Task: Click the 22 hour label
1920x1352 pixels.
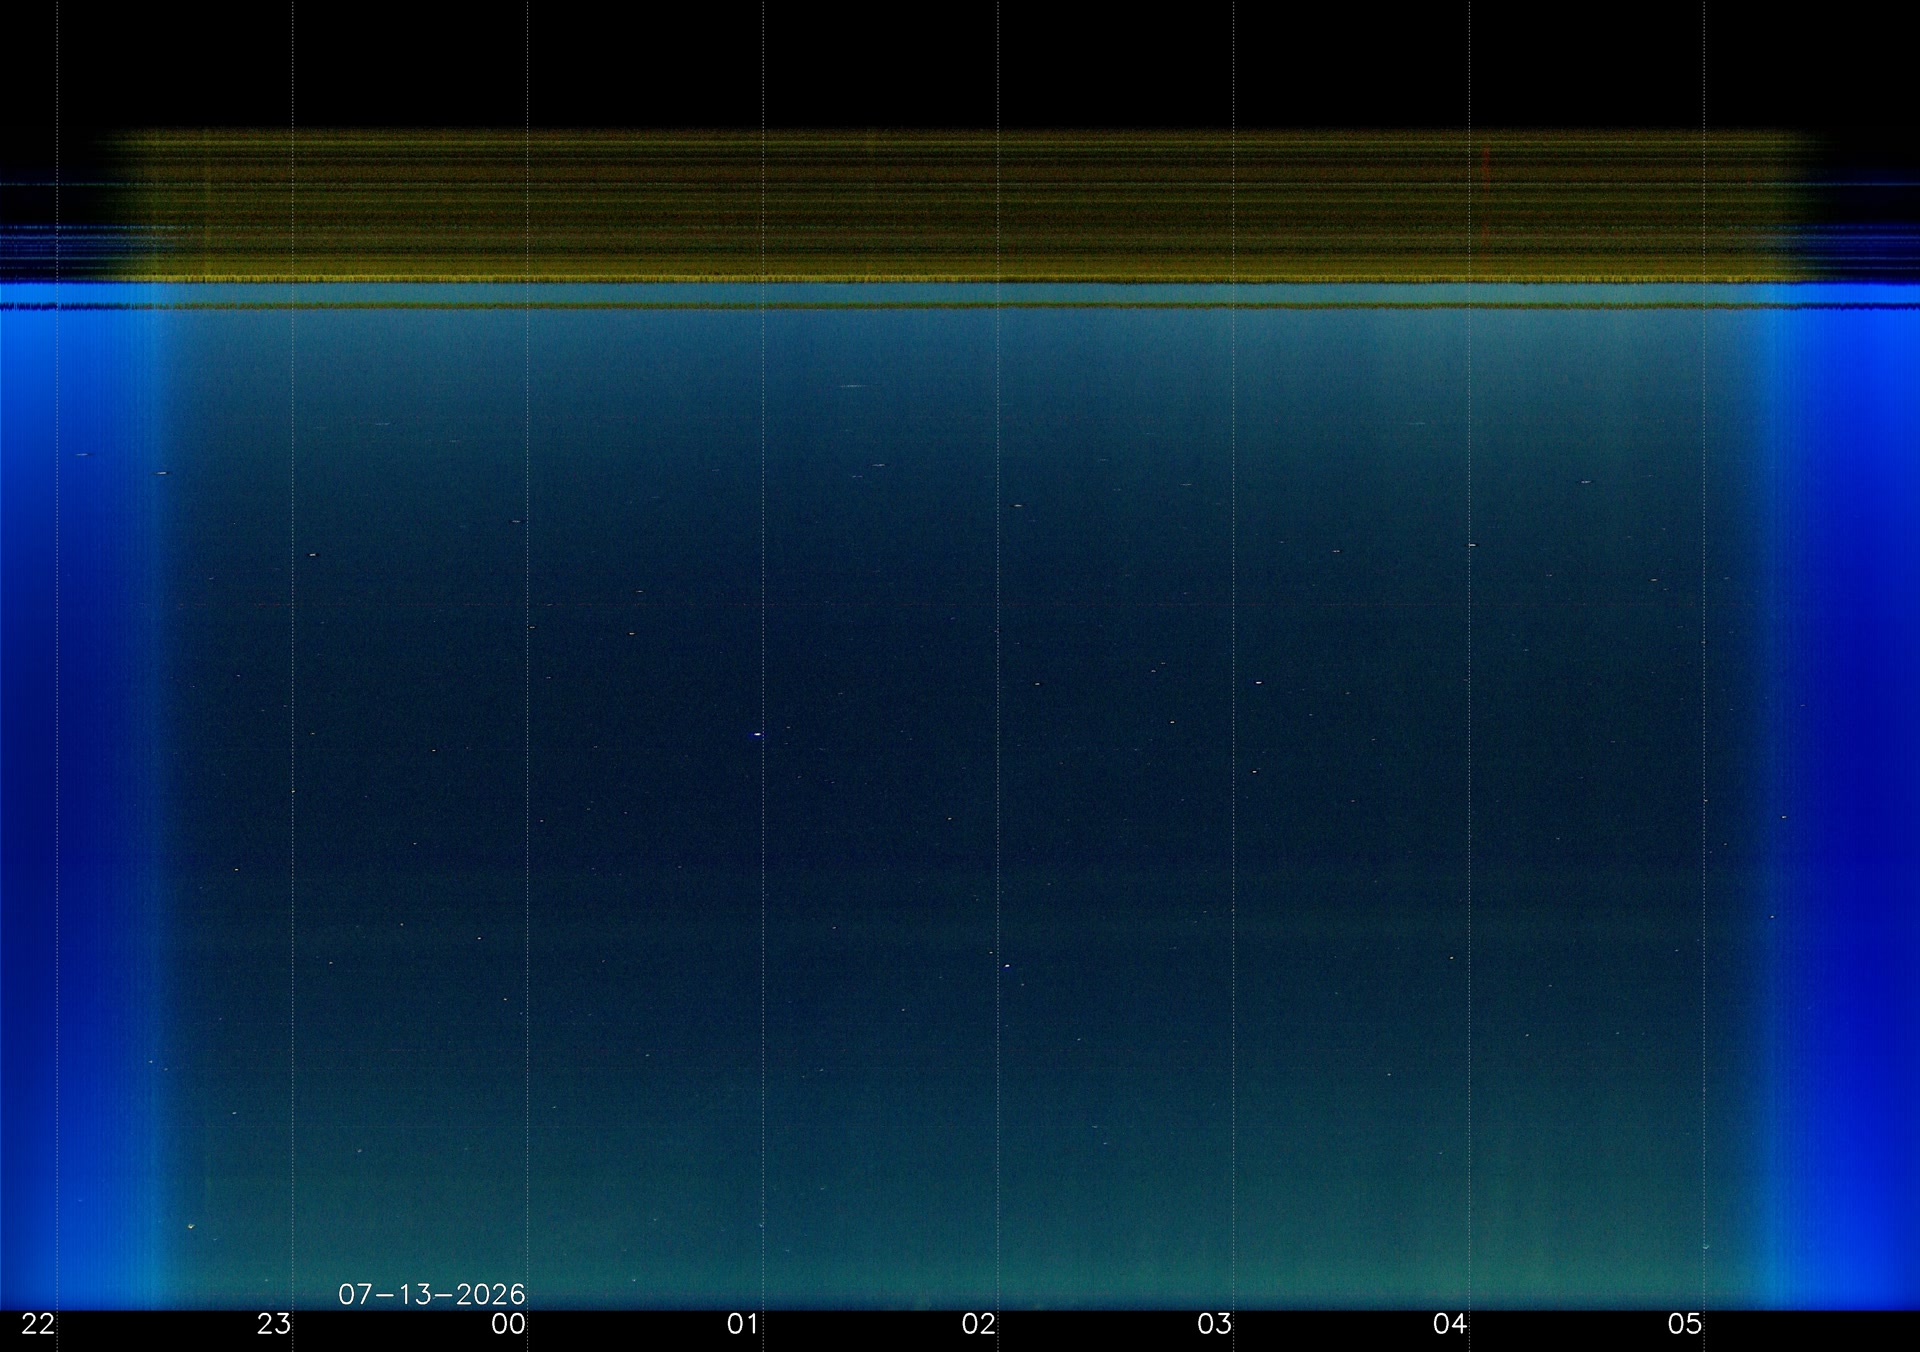Action: [38, 1324]
